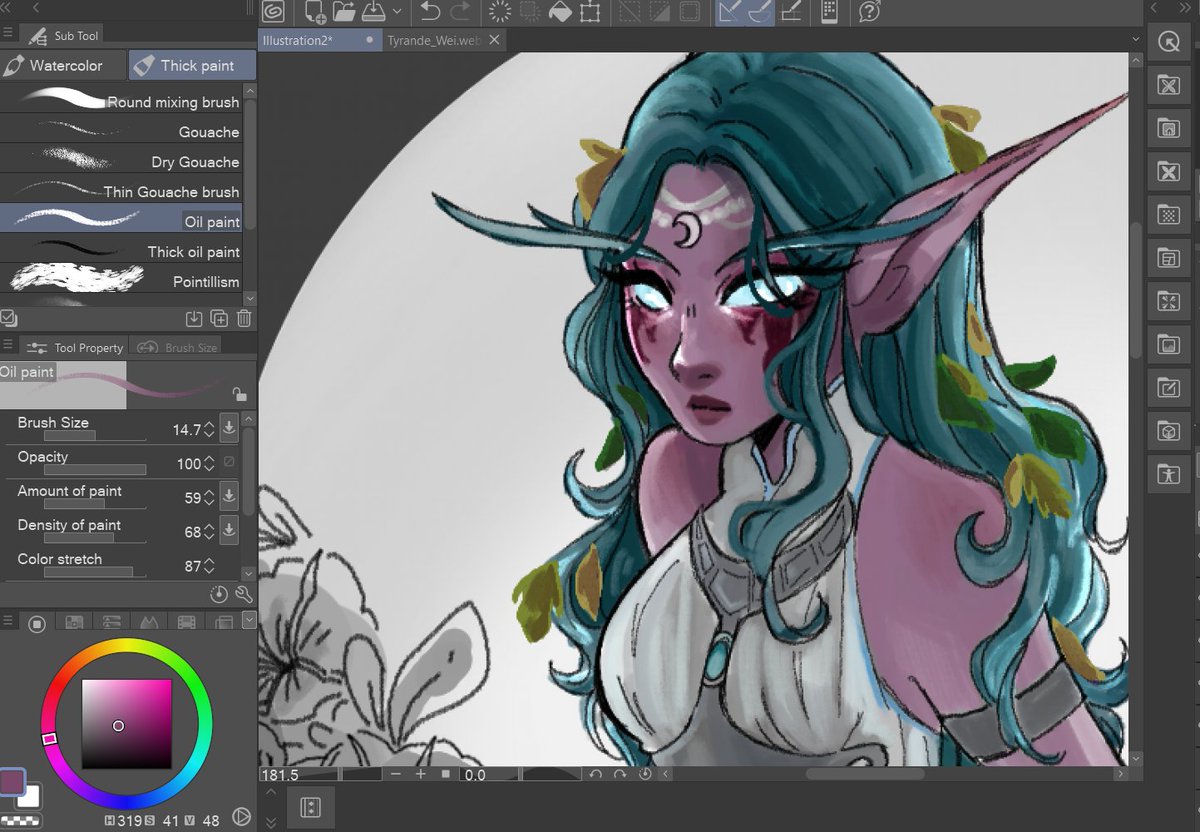Redo the undone action
Image resolution: width=1200 pixels, height=832 pixels.
click(461, 12)
